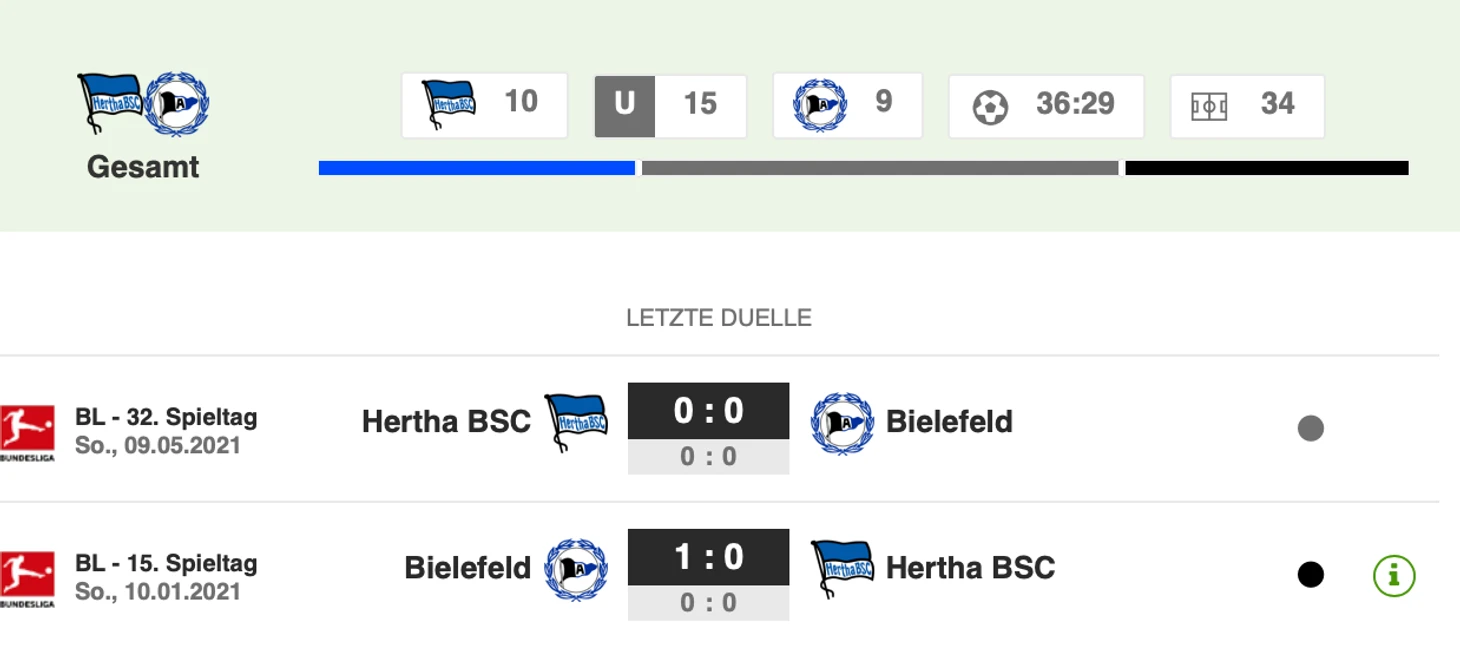Open the 0 : 0 match result
This screenshot has height=646, width=1460.
[x=709, y=428]
